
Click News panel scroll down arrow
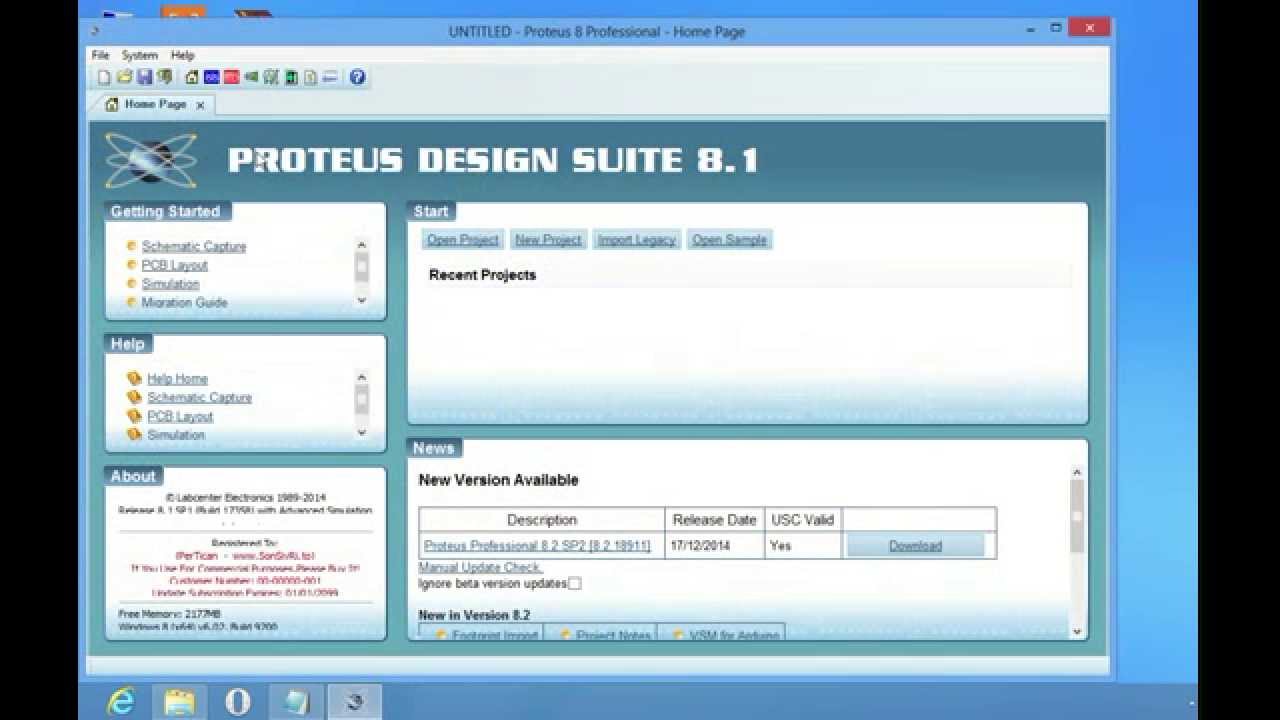pyautogui.click(x=1077, y=631)
